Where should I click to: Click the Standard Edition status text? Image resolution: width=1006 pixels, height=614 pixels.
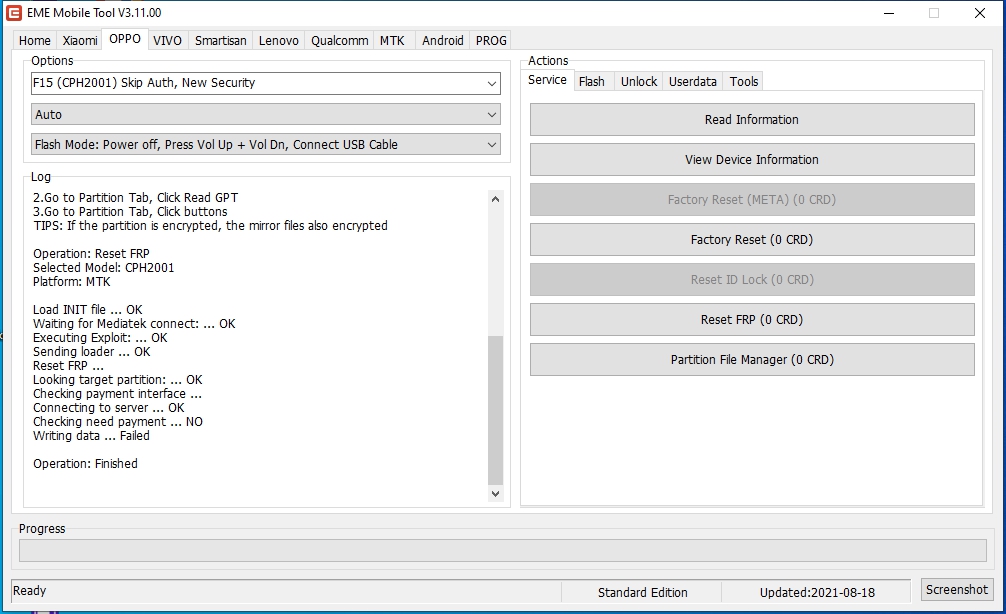[x=642, y=593]
